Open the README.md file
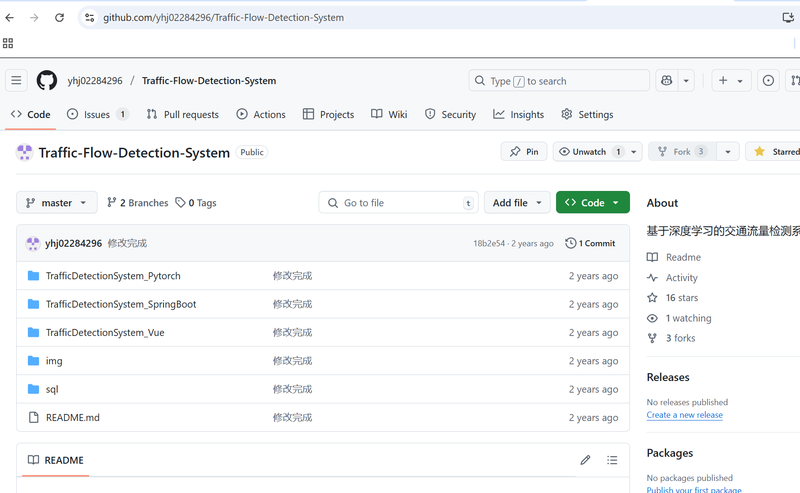This screenshot has width=800, height=493. coord(73,417)
